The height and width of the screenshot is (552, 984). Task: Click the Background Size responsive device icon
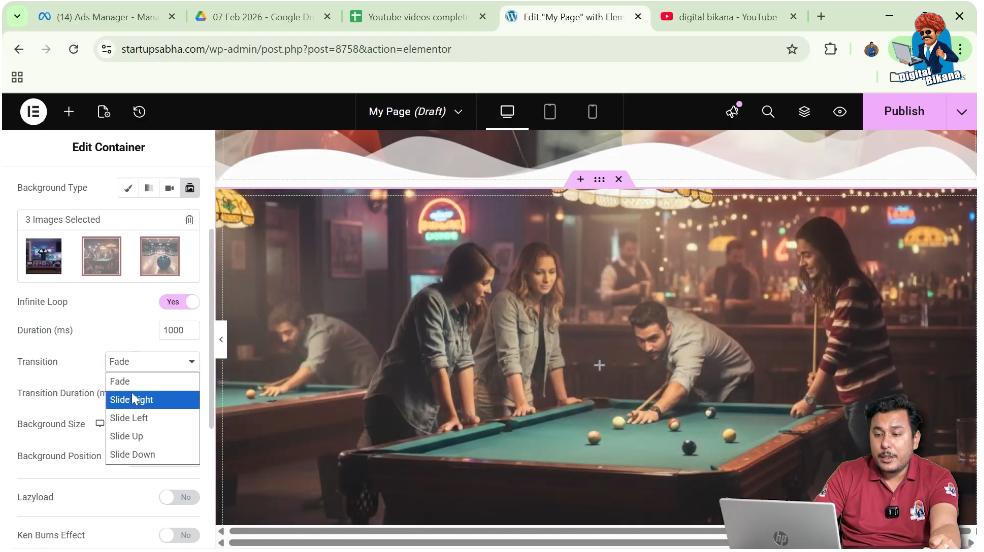[x=99, y=424]
